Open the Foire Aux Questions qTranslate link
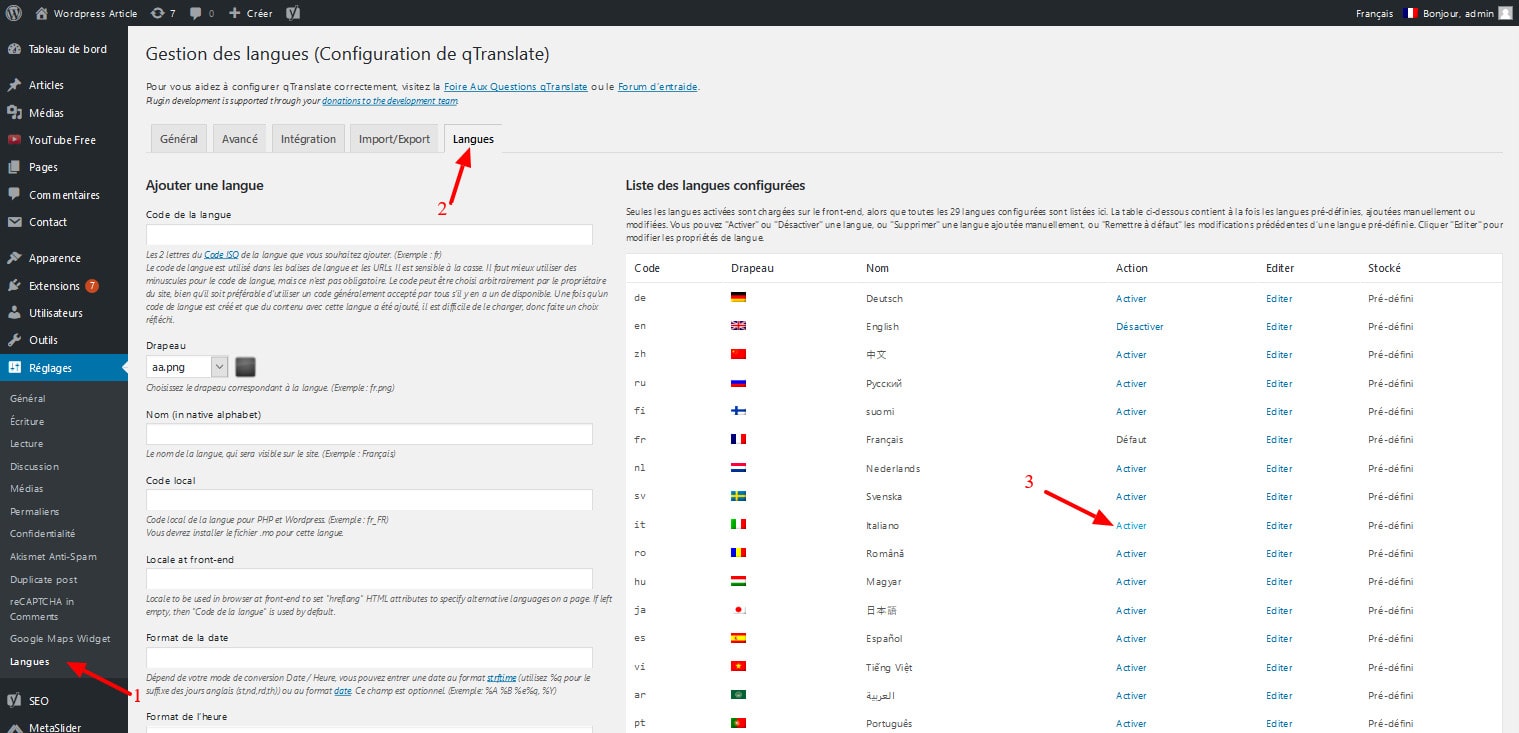Image resolution: width=1519 pixels, height=733 pixels. pyautogui.click(x=516, y=87)
